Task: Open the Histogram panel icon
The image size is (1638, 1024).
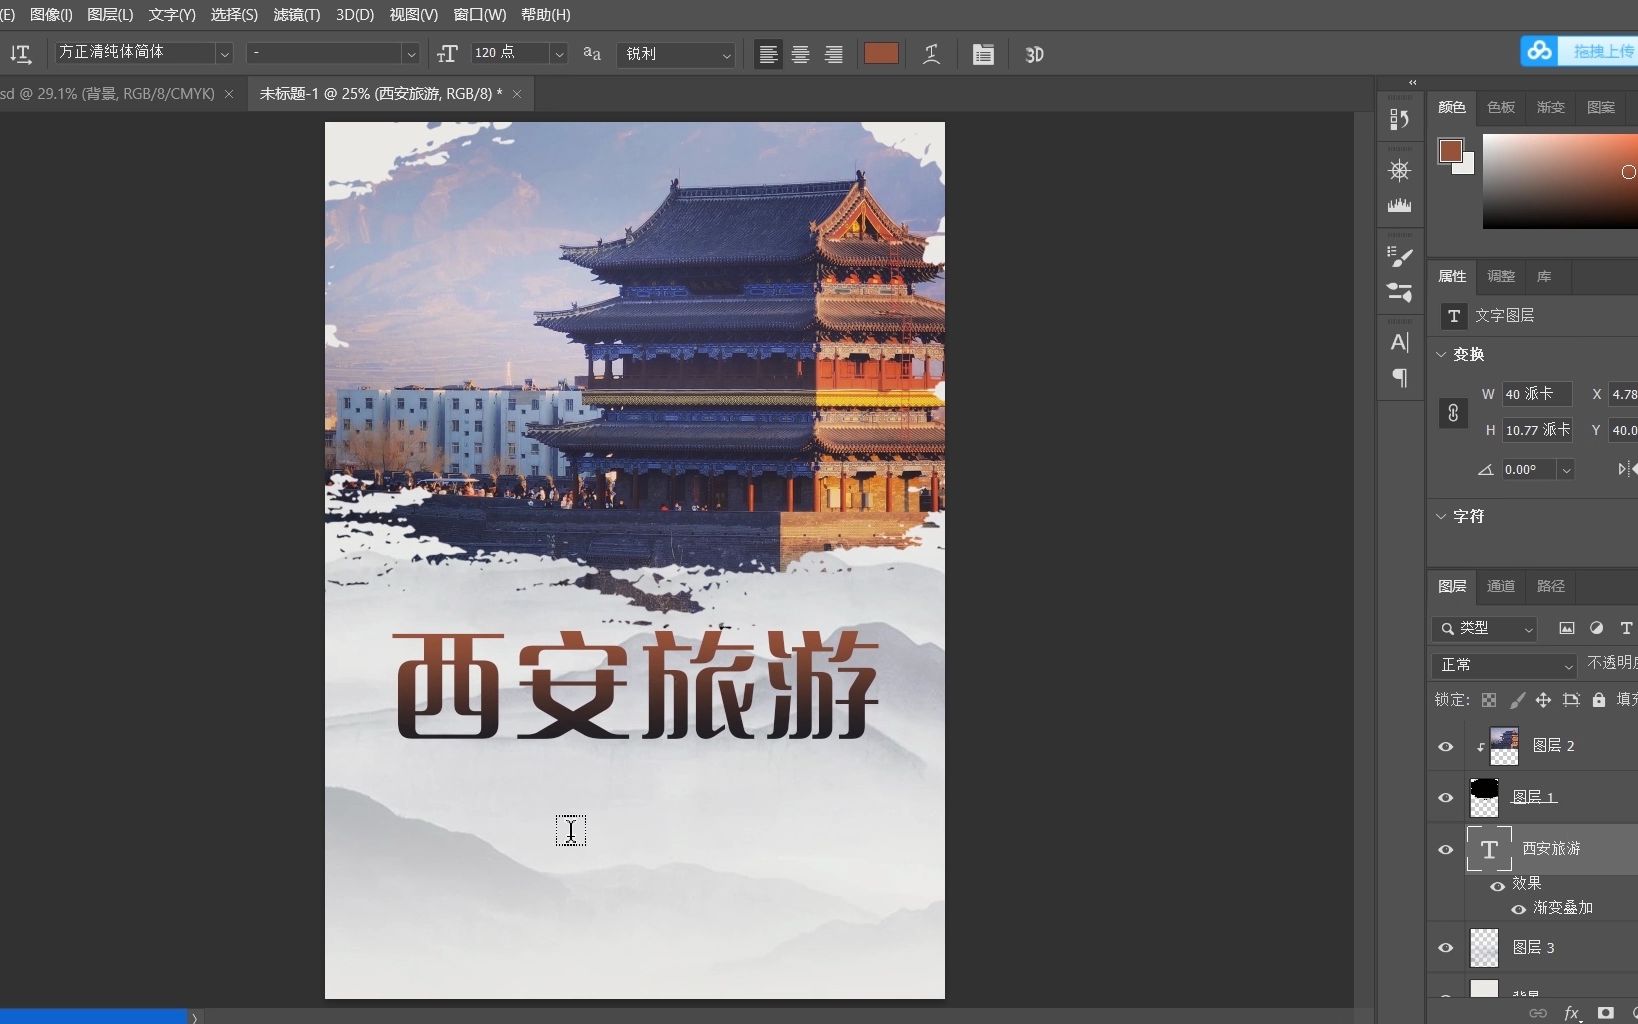Action: (x=1400, y=207)
